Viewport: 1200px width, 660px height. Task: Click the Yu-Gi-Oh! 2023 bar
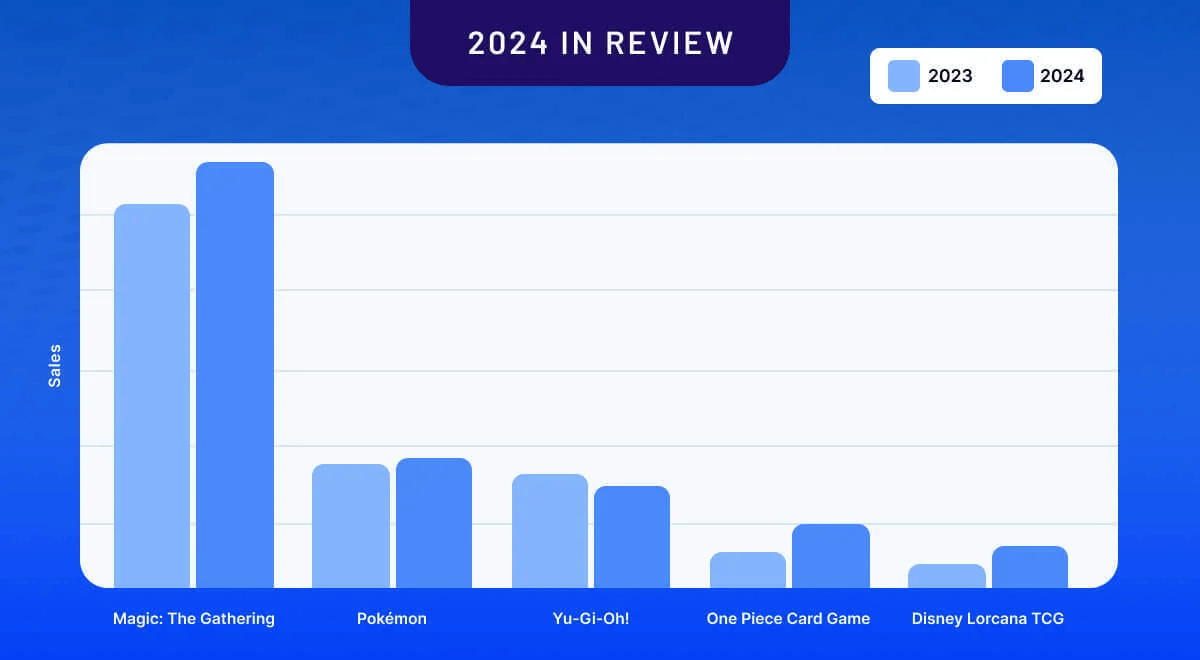pyautogui.click(x=550, y=531)
